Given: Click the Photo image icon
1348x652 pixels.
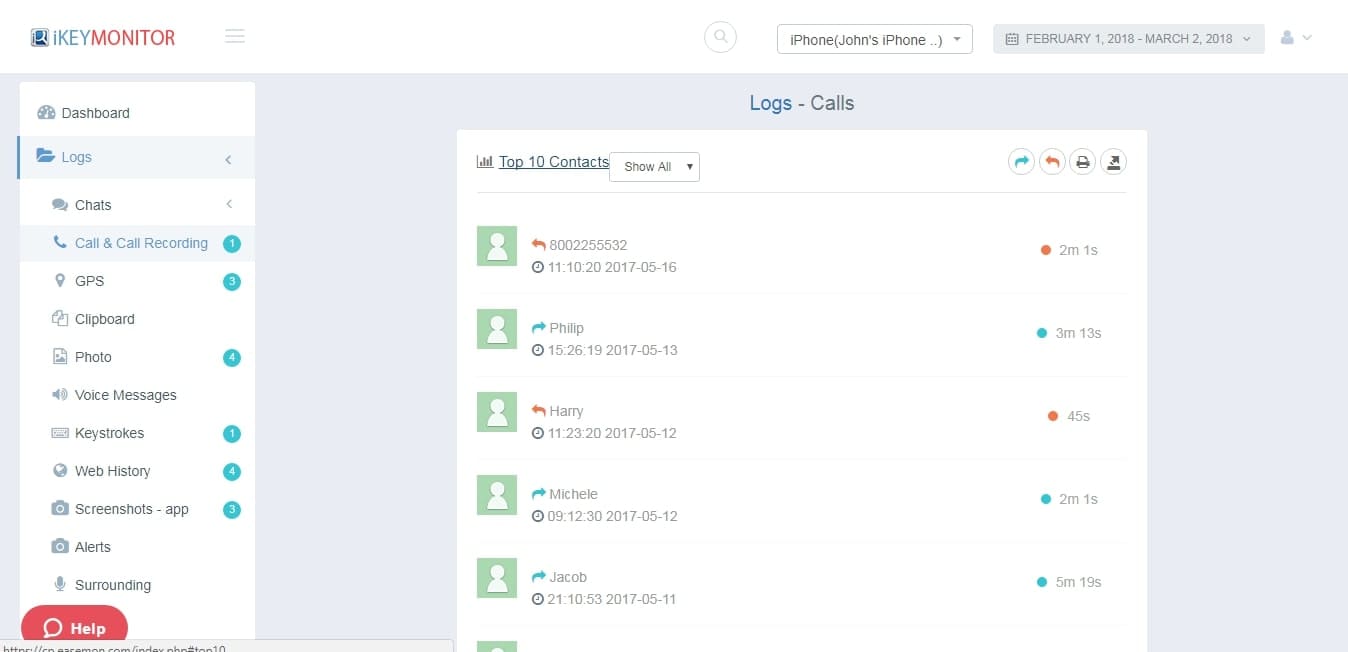Looking at the screenshot, I should coord(59,357).
